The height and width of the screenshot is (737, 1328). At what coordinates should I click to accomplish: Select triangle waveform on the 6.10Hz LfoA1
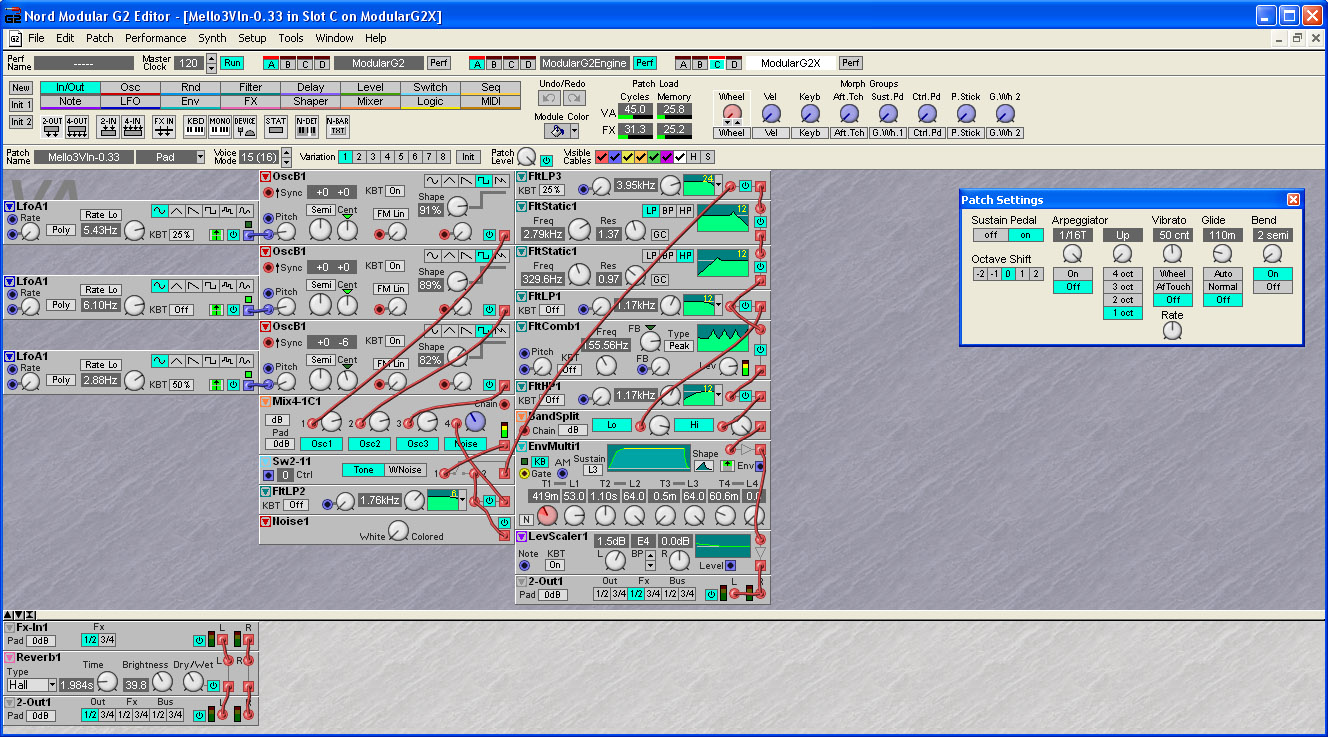click(x=176, y=285)
